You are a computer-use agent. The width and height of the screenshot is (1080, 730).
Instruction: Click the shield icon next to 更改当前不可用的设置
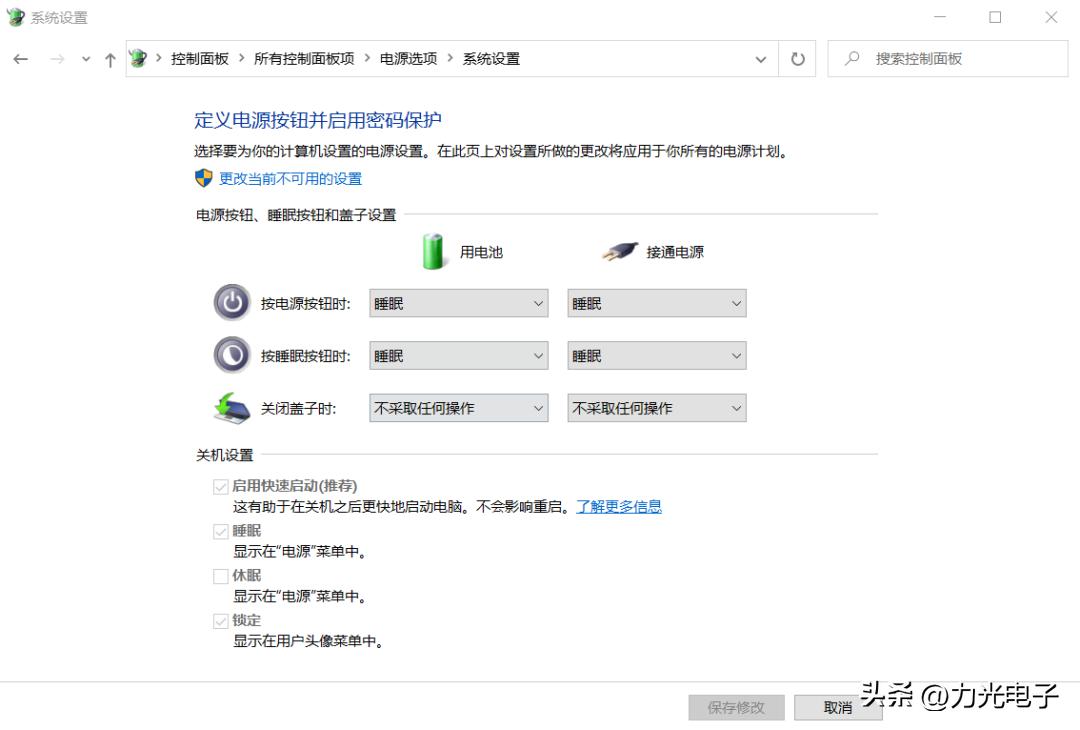pos(202,180)
